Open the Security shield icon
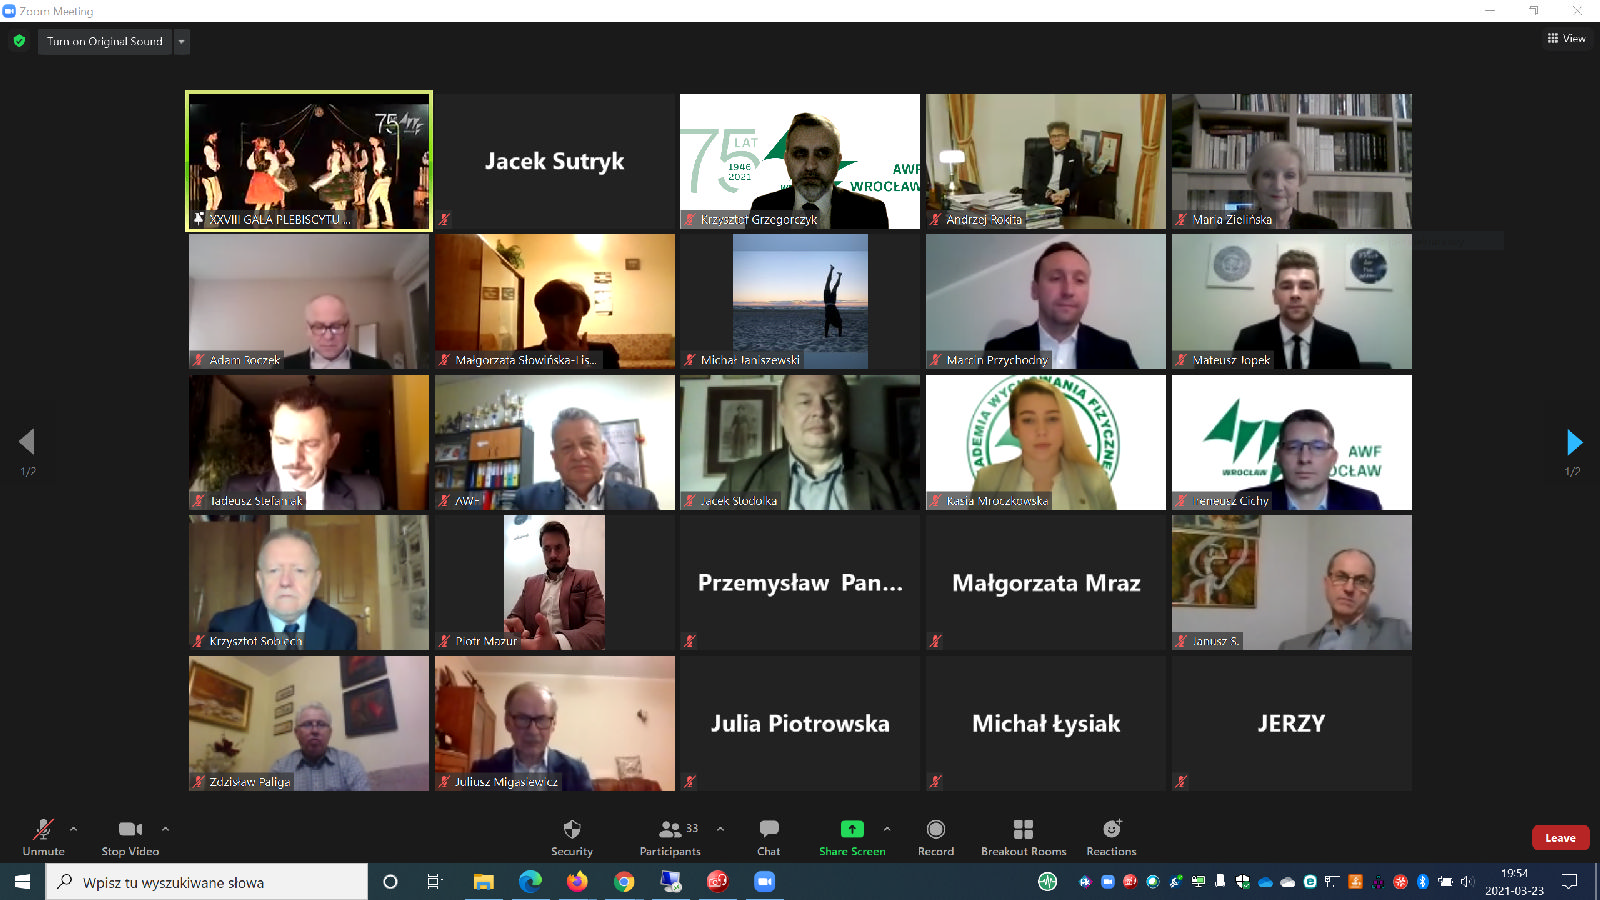The image size is (1600, 900). (x=572, y=830)
